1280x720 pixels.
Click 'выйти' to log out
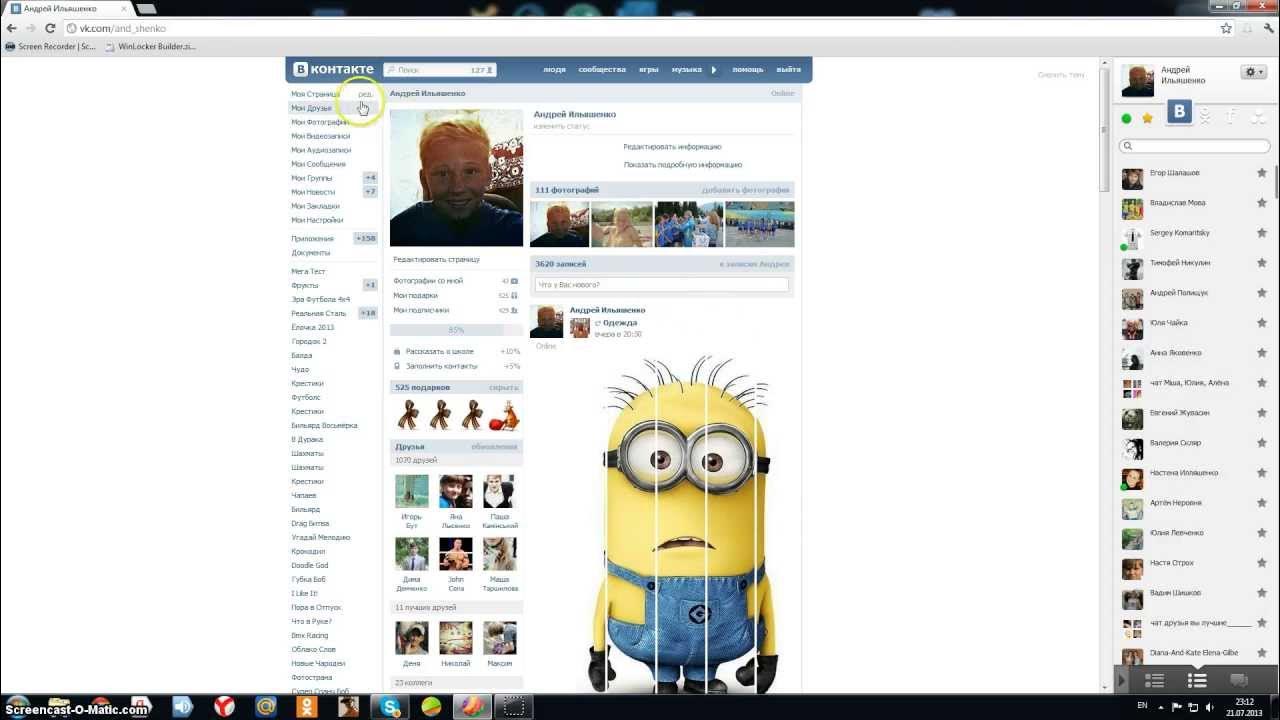789,70
